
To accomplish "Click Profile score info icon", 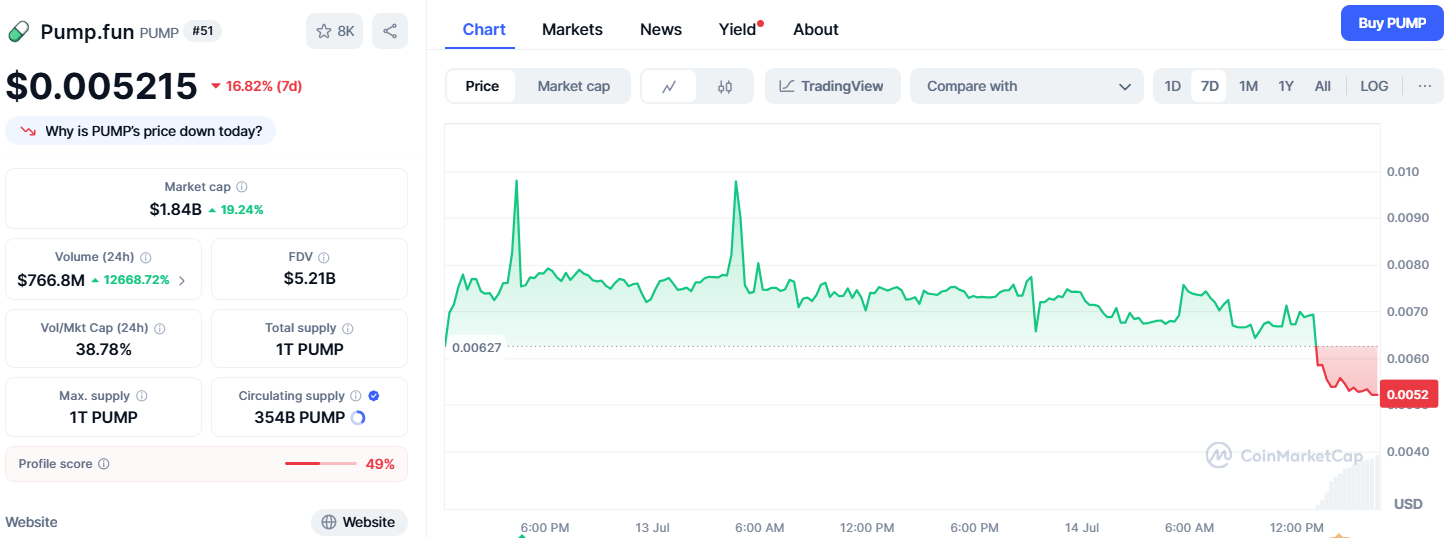I will pos(104,464).
